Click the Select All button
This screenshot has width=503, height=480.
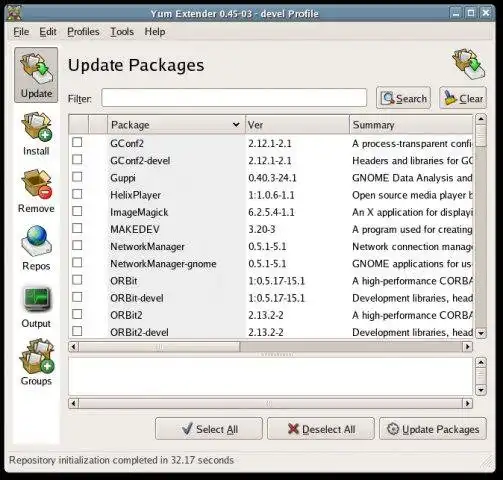tap(209, 429)
